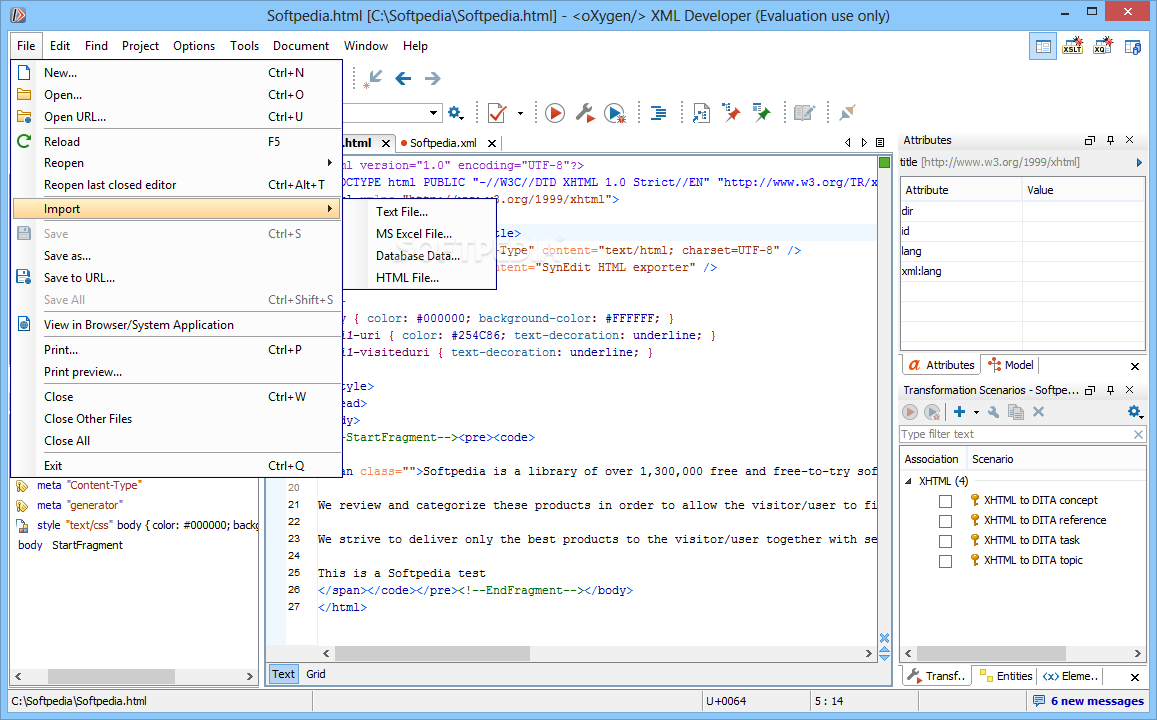Click the debug scenario play-with-bug icon
The width and height of the screenshot is (1157, 720).
pyautogui.click(x=615, y=113)
